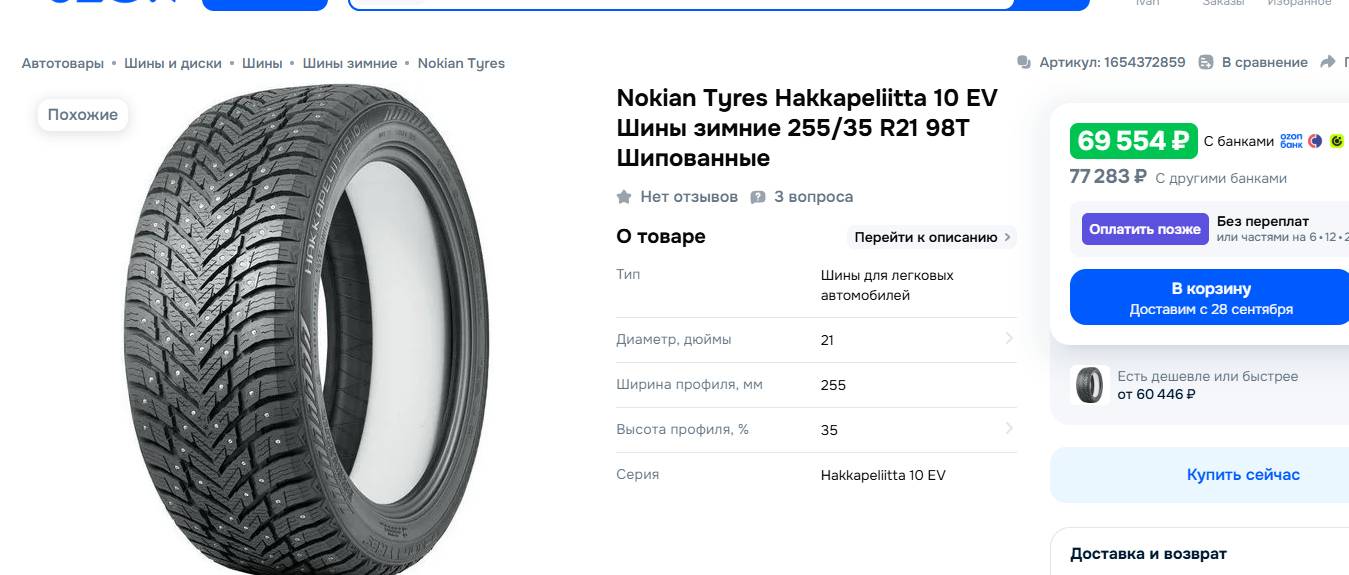
Task: Open the Шины зимние breadcrumb
Action: 350,63
